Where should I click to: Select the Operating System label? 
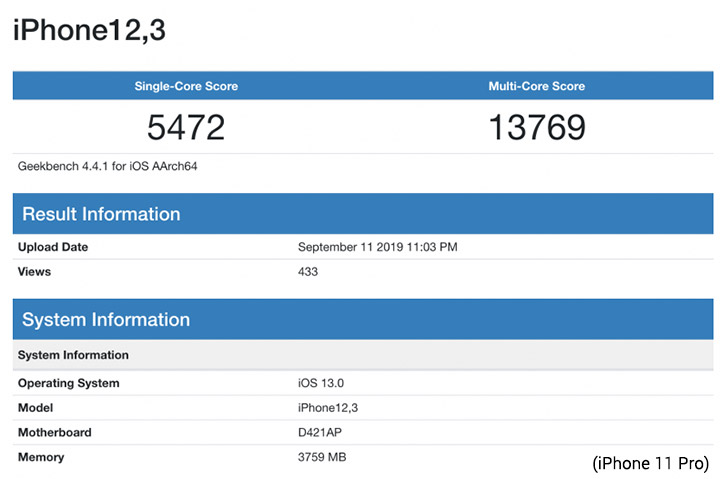pyautogui.click(x=69, y=383)
